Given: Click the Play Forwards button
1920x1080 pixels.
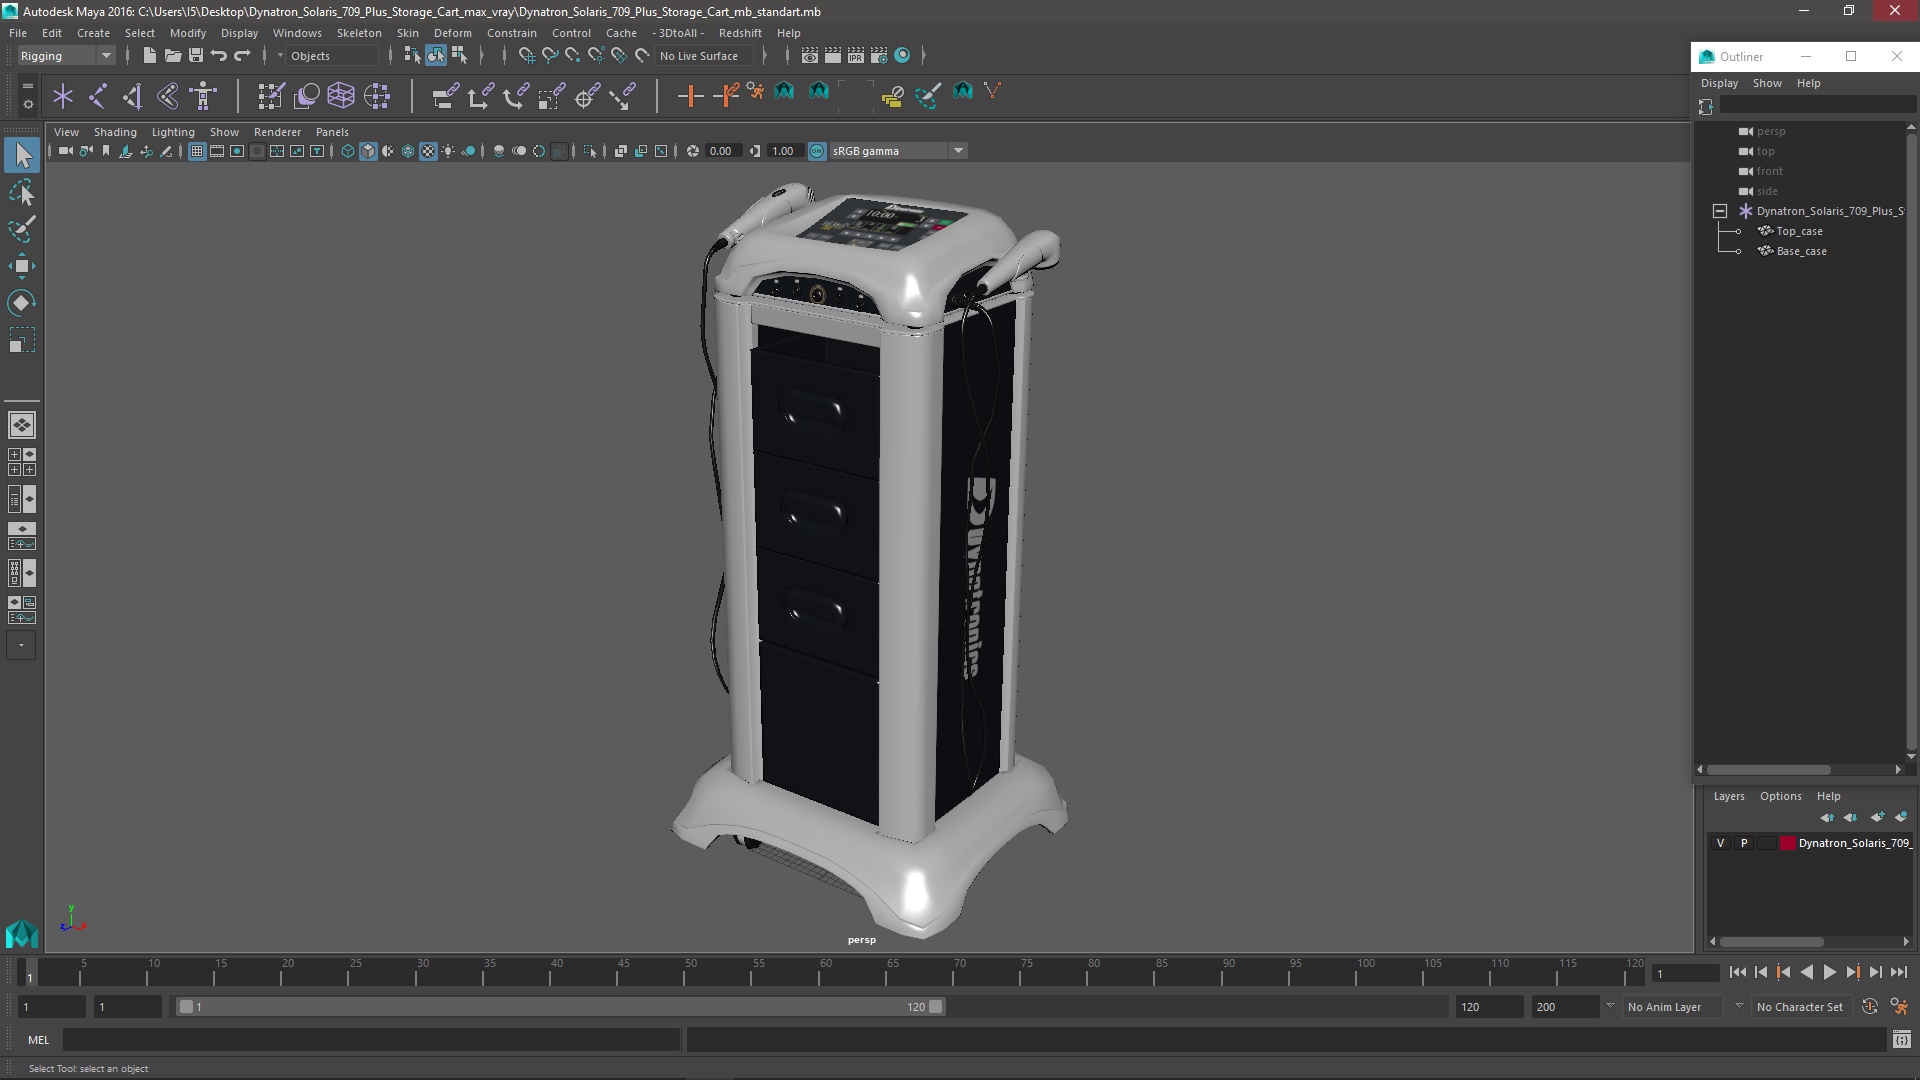Looking at the screenshot, I should coord(1829,972).
